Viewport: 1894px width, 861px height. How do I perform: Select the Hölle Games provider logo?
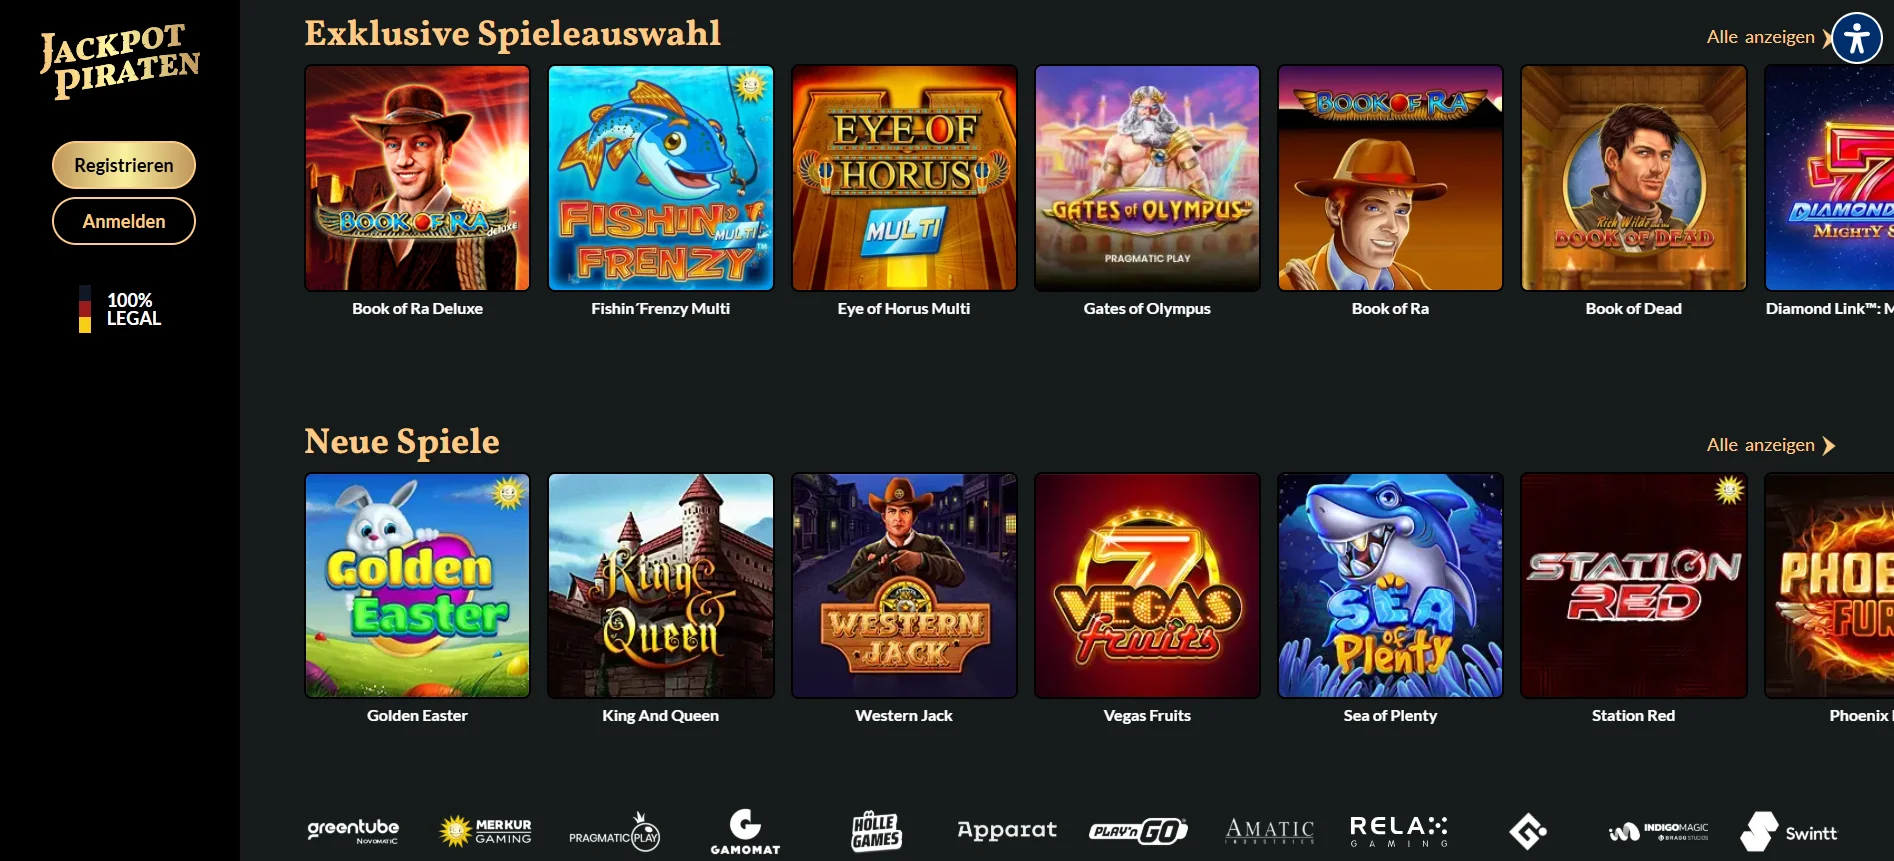[876, 831]
